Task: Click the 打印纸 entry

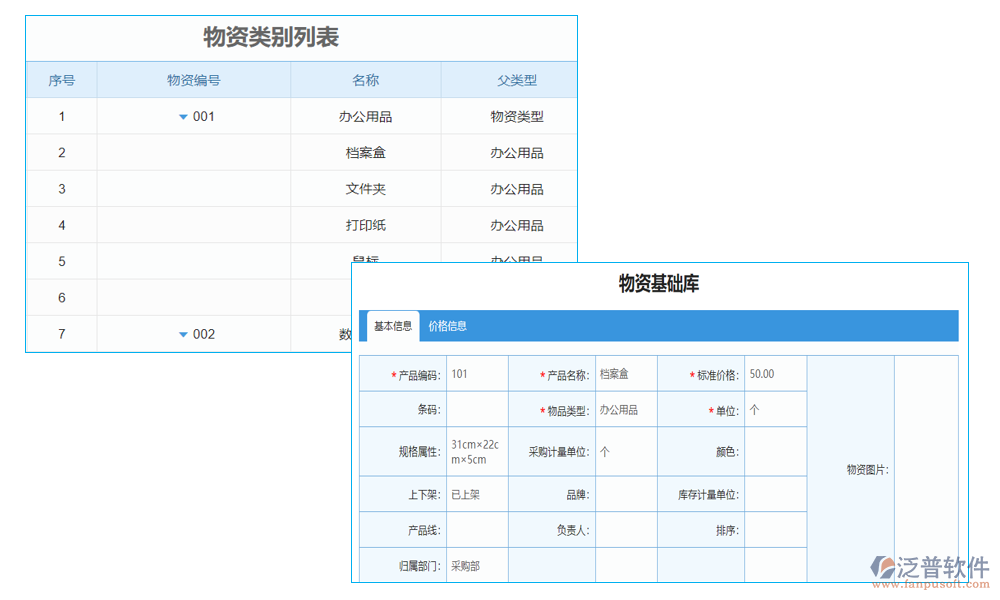Action: pyautogui.click(x=366, y=225)
